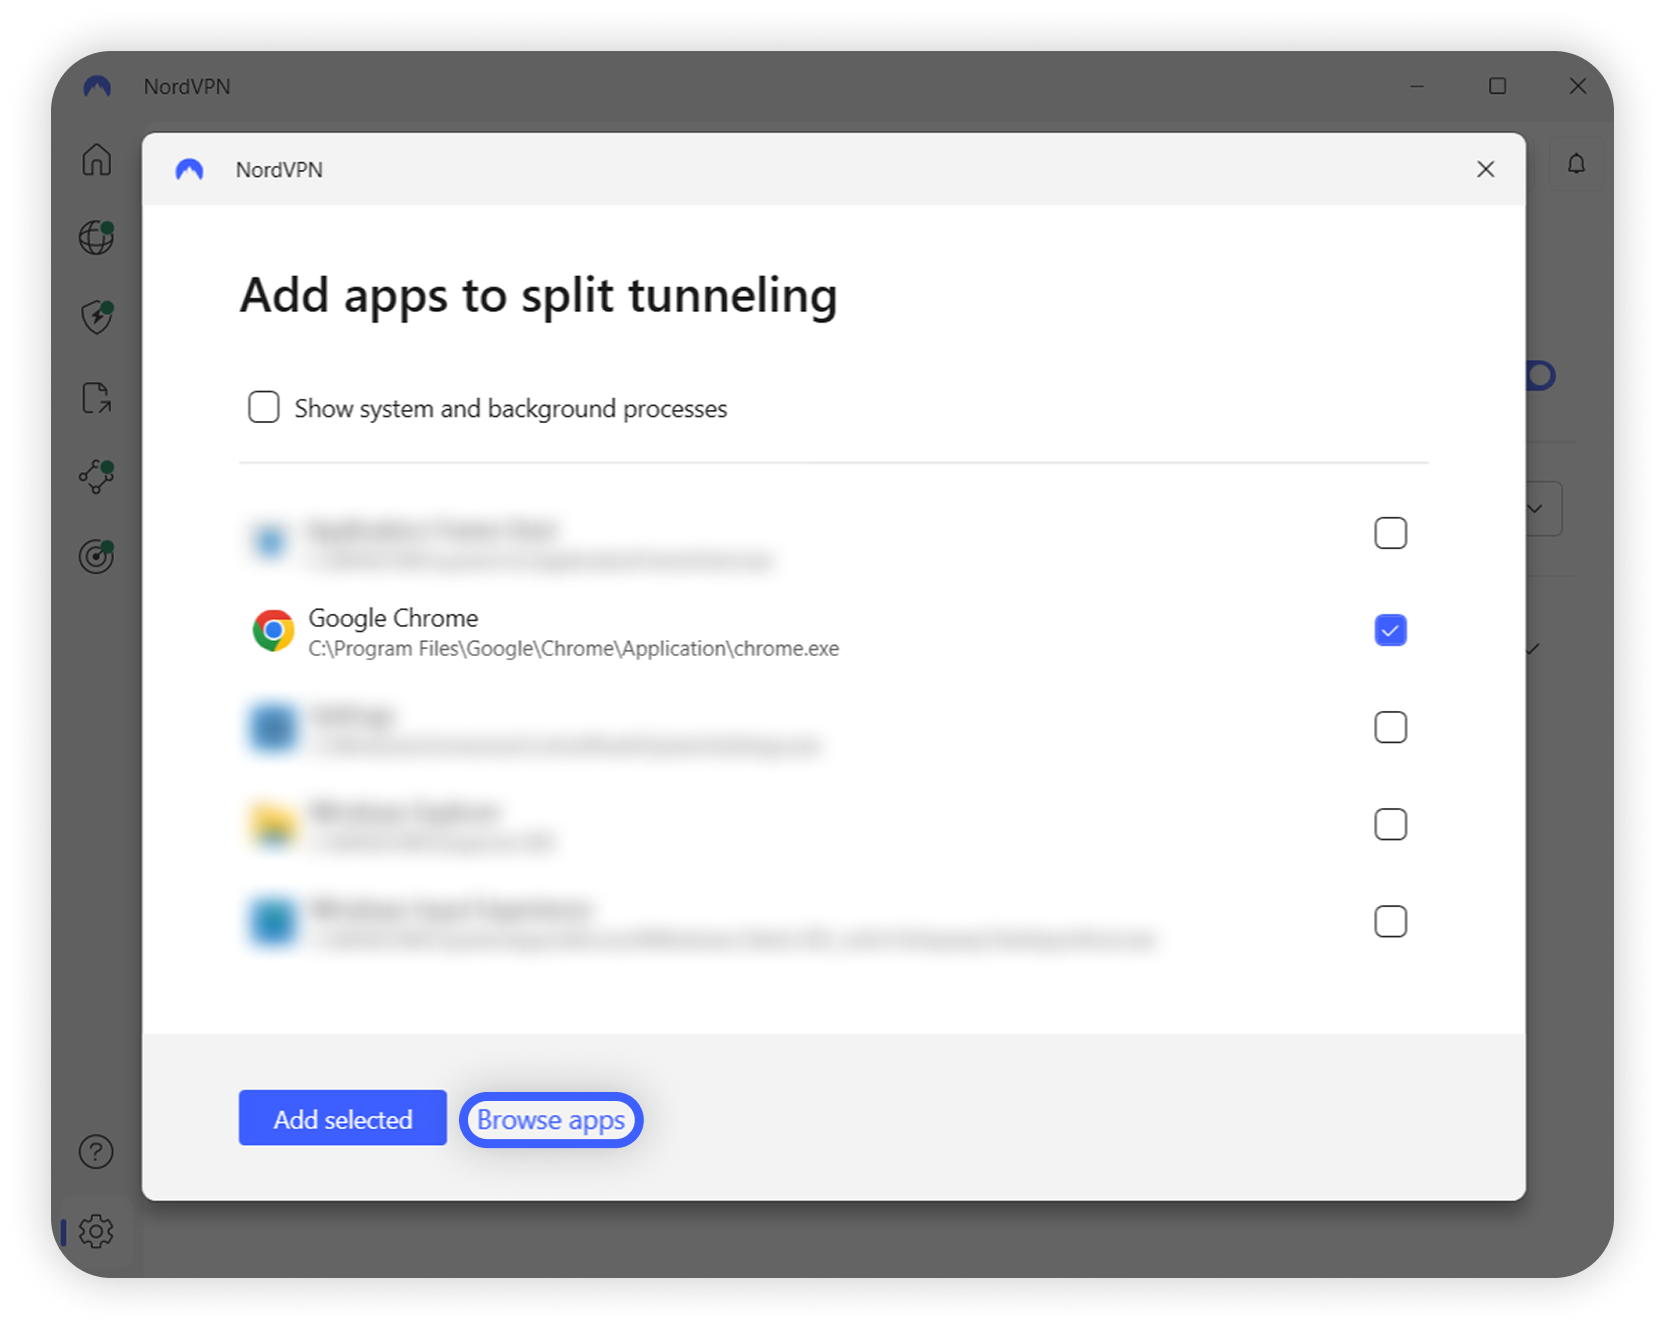Open Browse apps
Screen dimensions: 1665x1329
(550, 1119)
